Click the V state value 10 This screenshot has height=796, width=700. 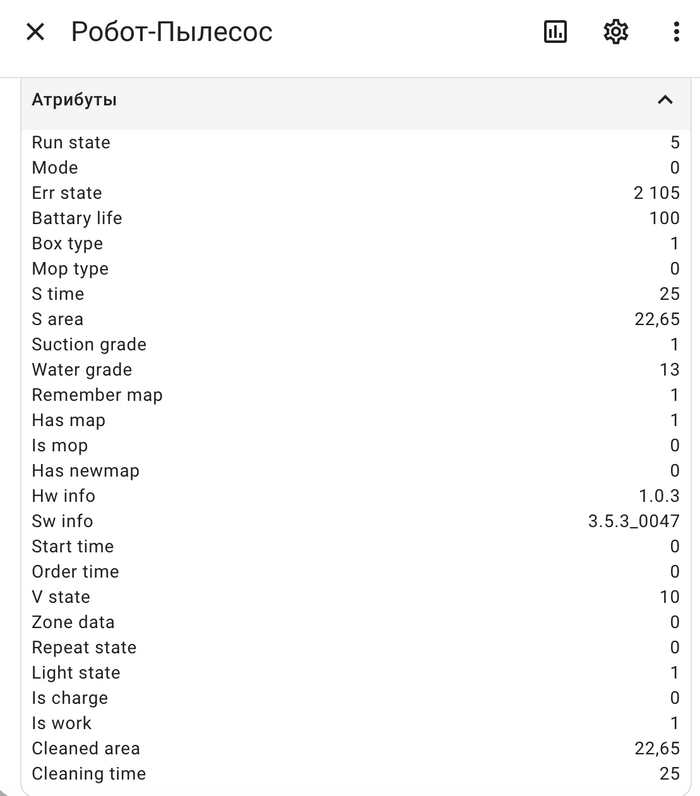tap(669, 597)
